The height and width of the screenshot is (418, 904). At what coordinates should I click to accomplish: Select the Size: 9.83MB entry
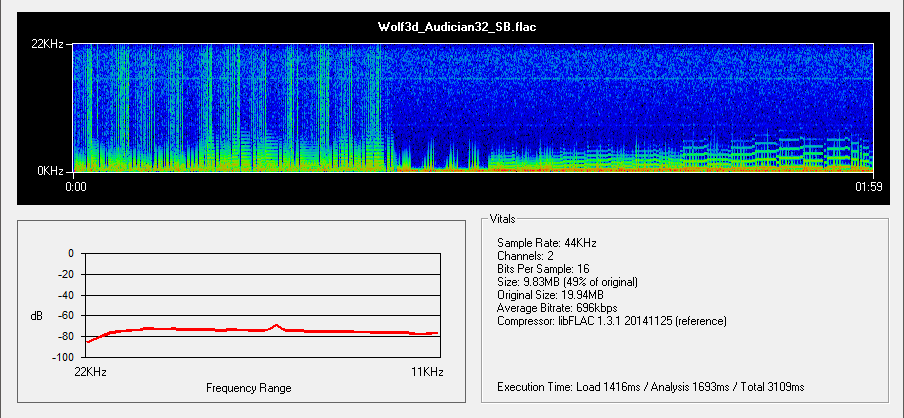point(567,282)
